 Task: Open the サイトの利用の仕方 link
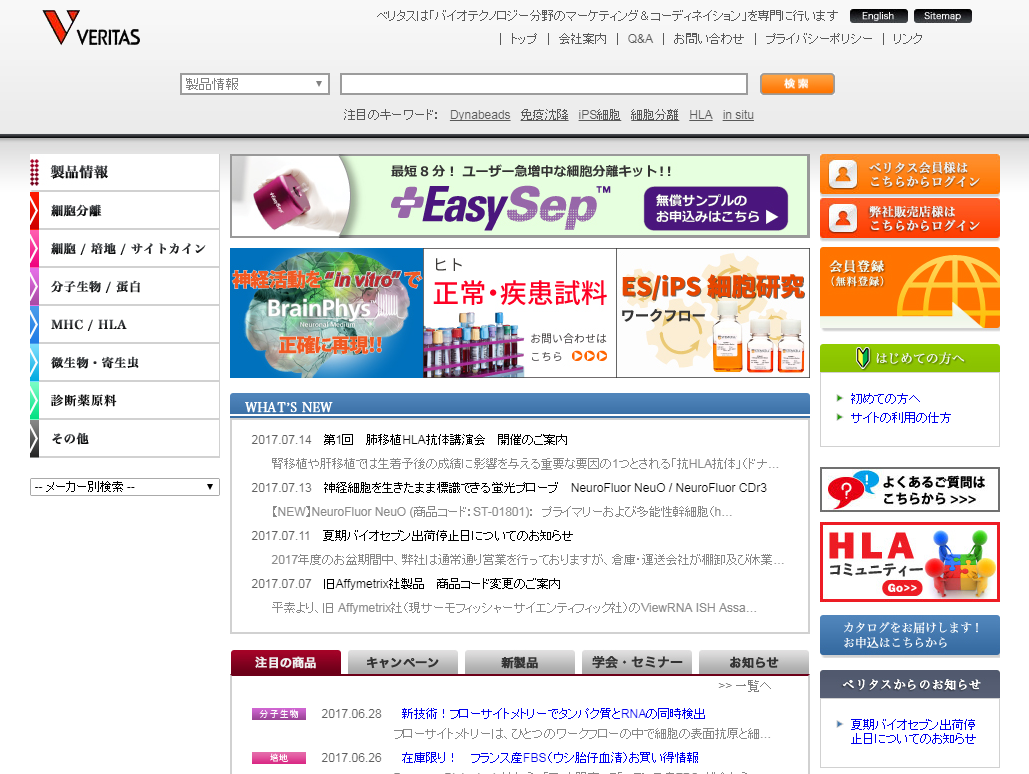pos(900,418)
